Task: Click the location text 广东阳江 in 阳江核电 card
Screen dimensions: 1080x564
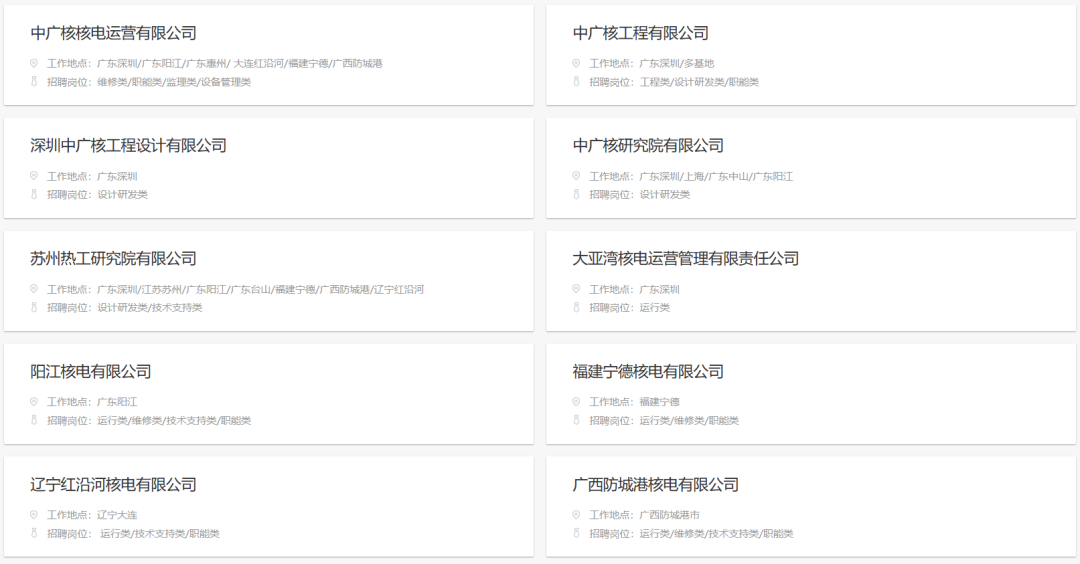Action: coord(117,401)
